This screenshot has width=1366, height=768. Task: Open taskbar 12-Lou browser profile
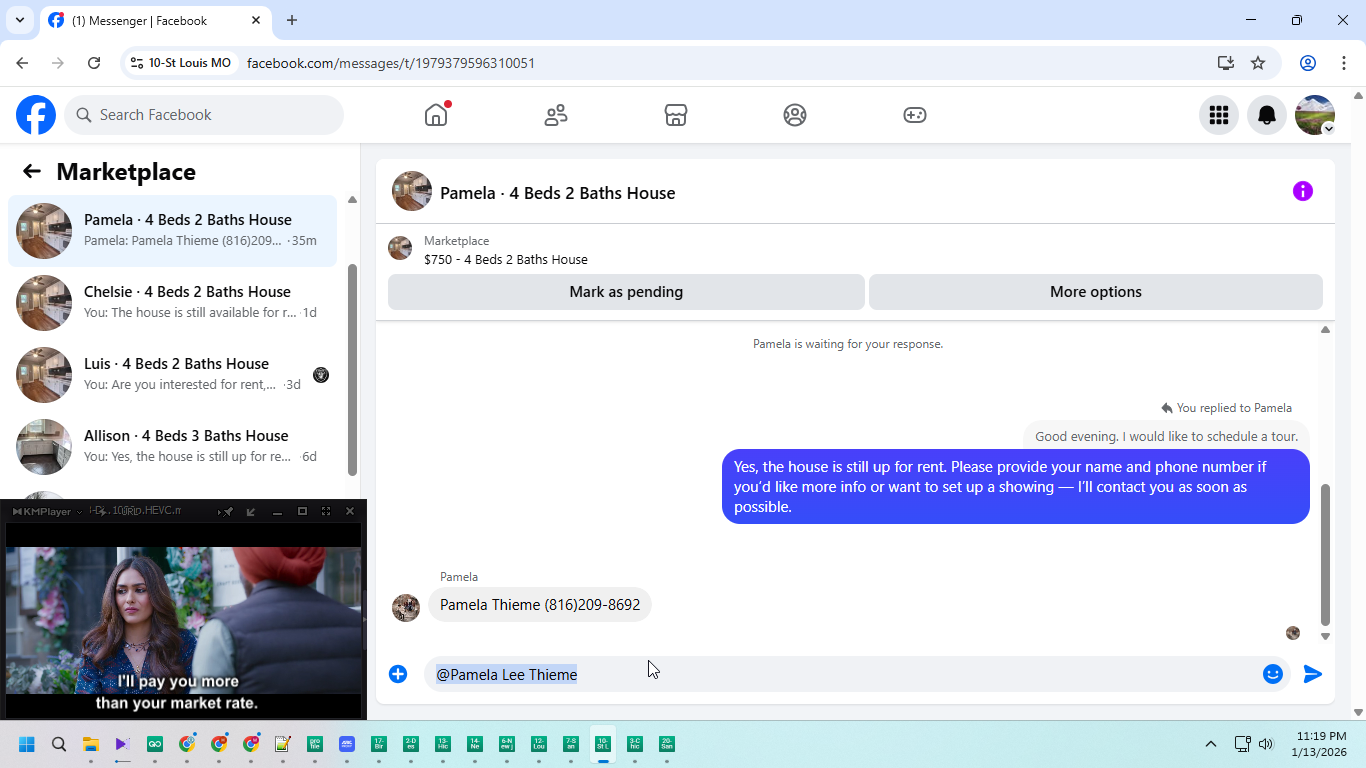click(x=539, y=744)
